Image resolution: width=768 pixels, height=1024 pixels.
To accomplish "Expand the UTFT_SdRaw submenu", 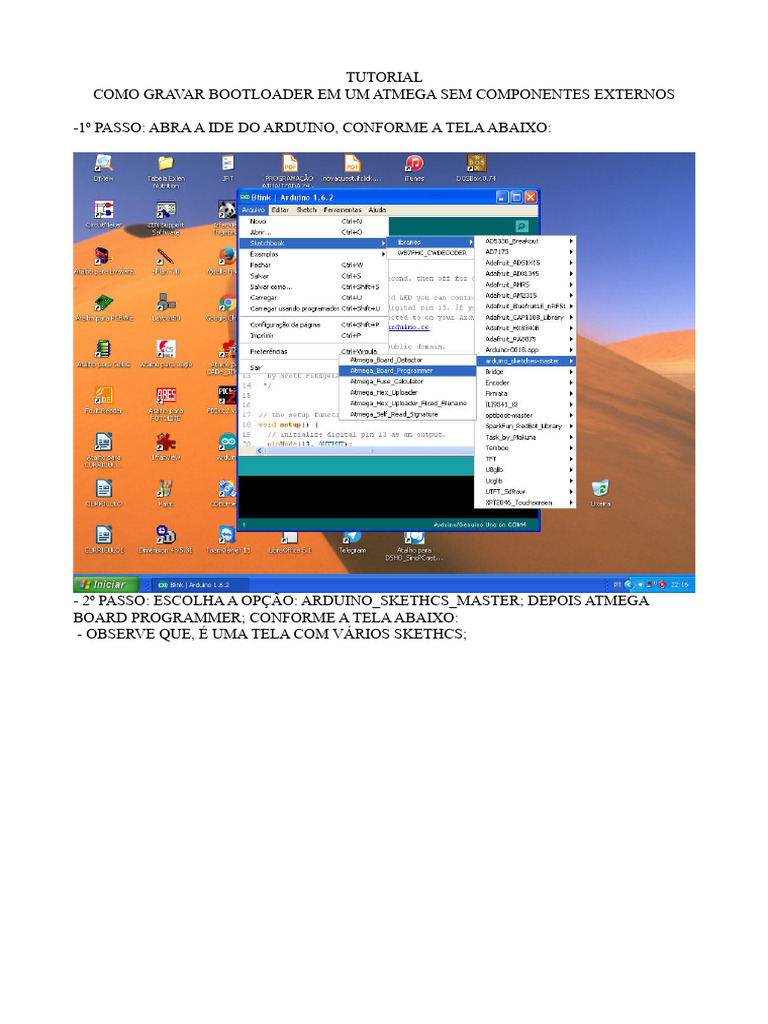I will coord(526,492).
